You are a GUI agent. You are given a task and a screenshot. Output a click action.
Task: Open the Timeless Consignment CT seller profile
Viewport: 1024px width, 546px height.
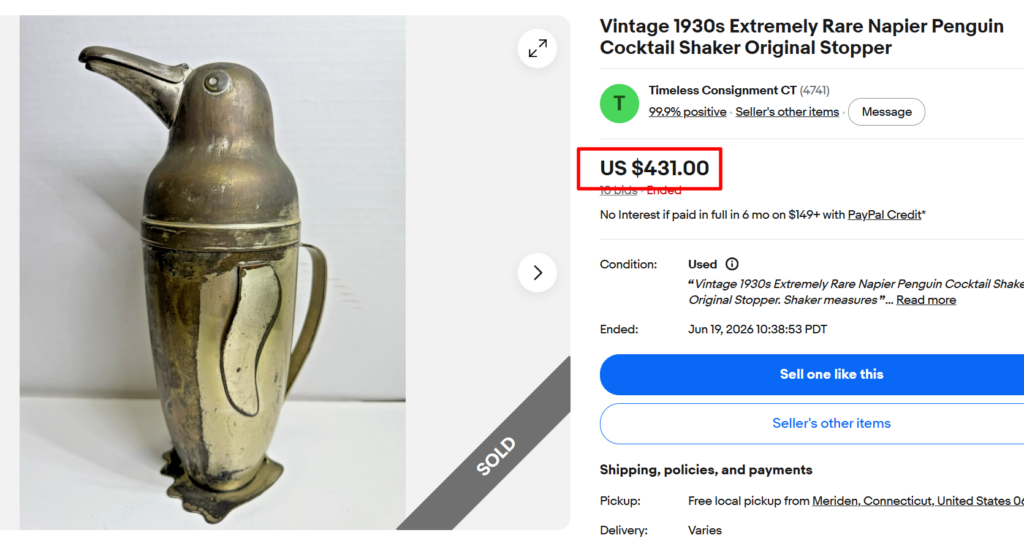coord(722,90)
